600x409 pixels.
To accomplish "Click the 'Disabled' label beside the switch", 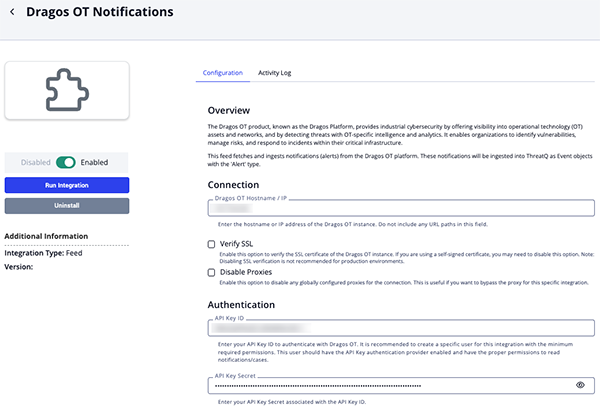I will [x=36, y=162].
